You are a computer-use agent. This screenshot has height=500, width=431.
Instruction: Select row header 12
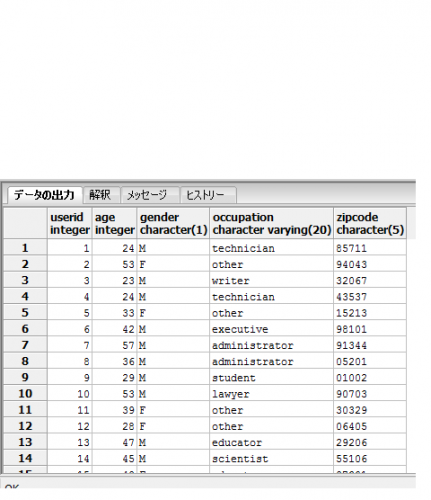[25, 426]
